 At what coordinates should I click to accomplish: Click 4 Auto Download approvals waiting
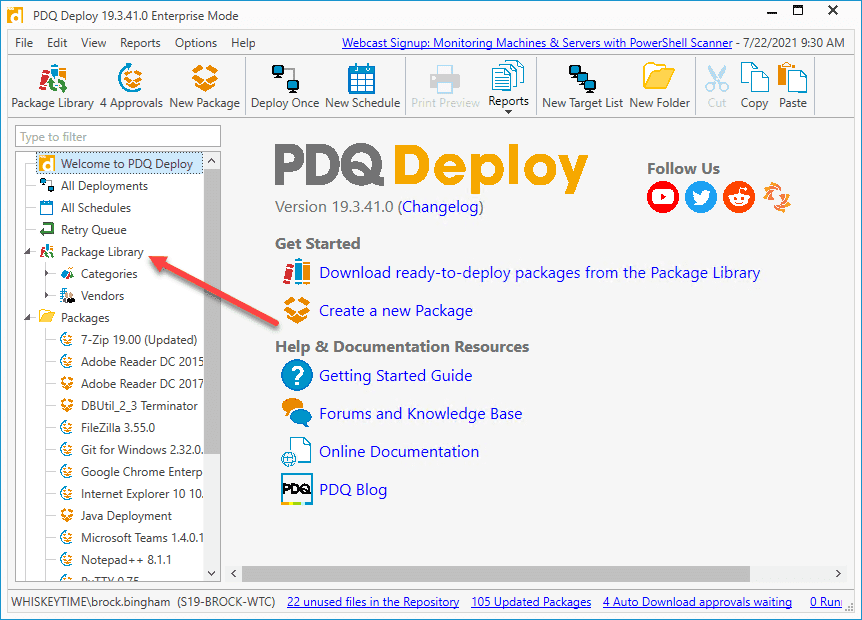(x=697, y=602)
